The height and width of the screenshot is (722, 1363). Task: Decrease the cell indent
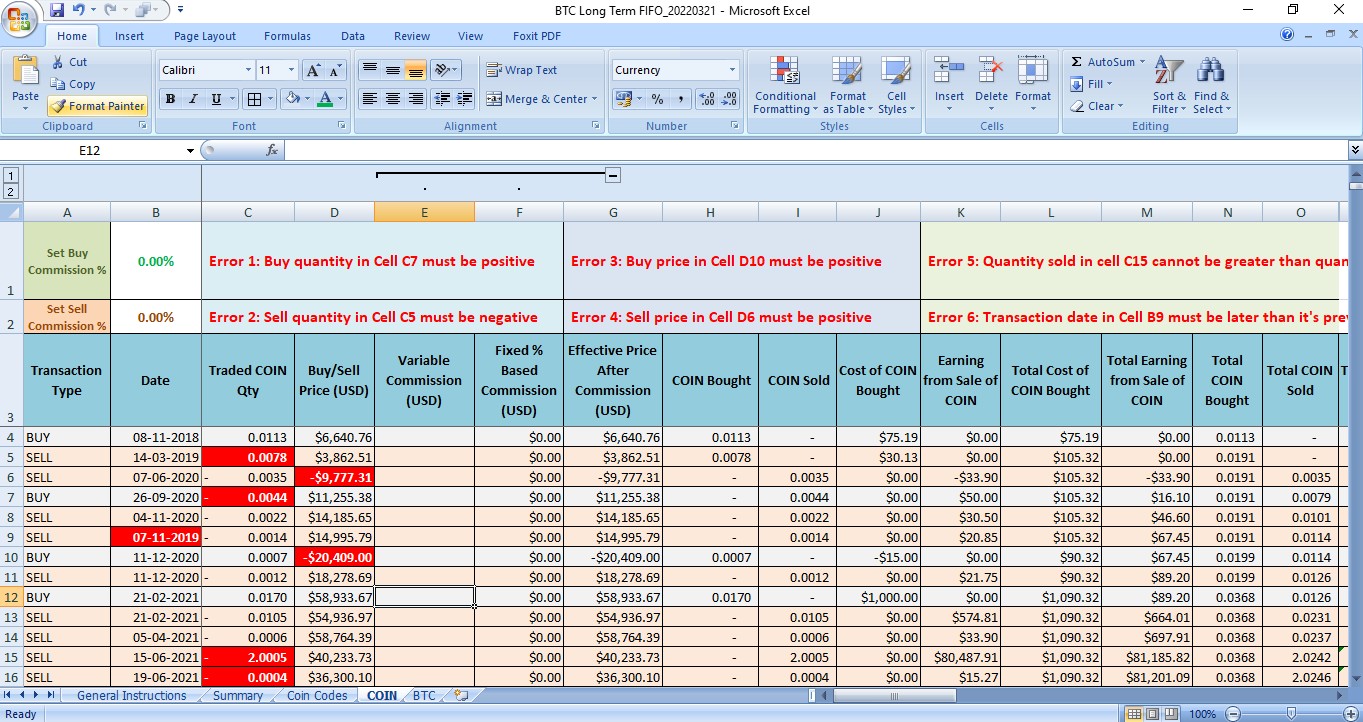click(x=441, y=99)
